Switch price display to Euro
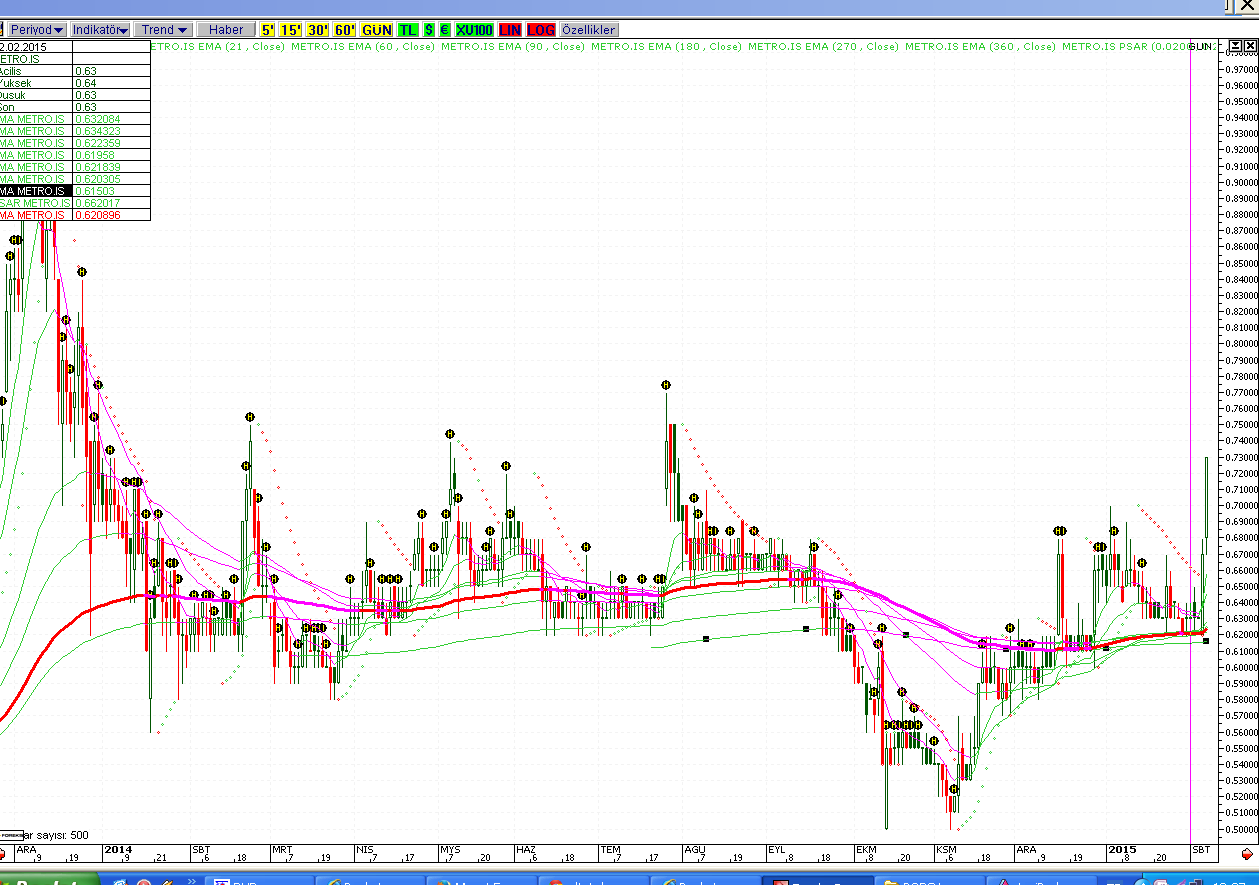 tap(444, 30)
